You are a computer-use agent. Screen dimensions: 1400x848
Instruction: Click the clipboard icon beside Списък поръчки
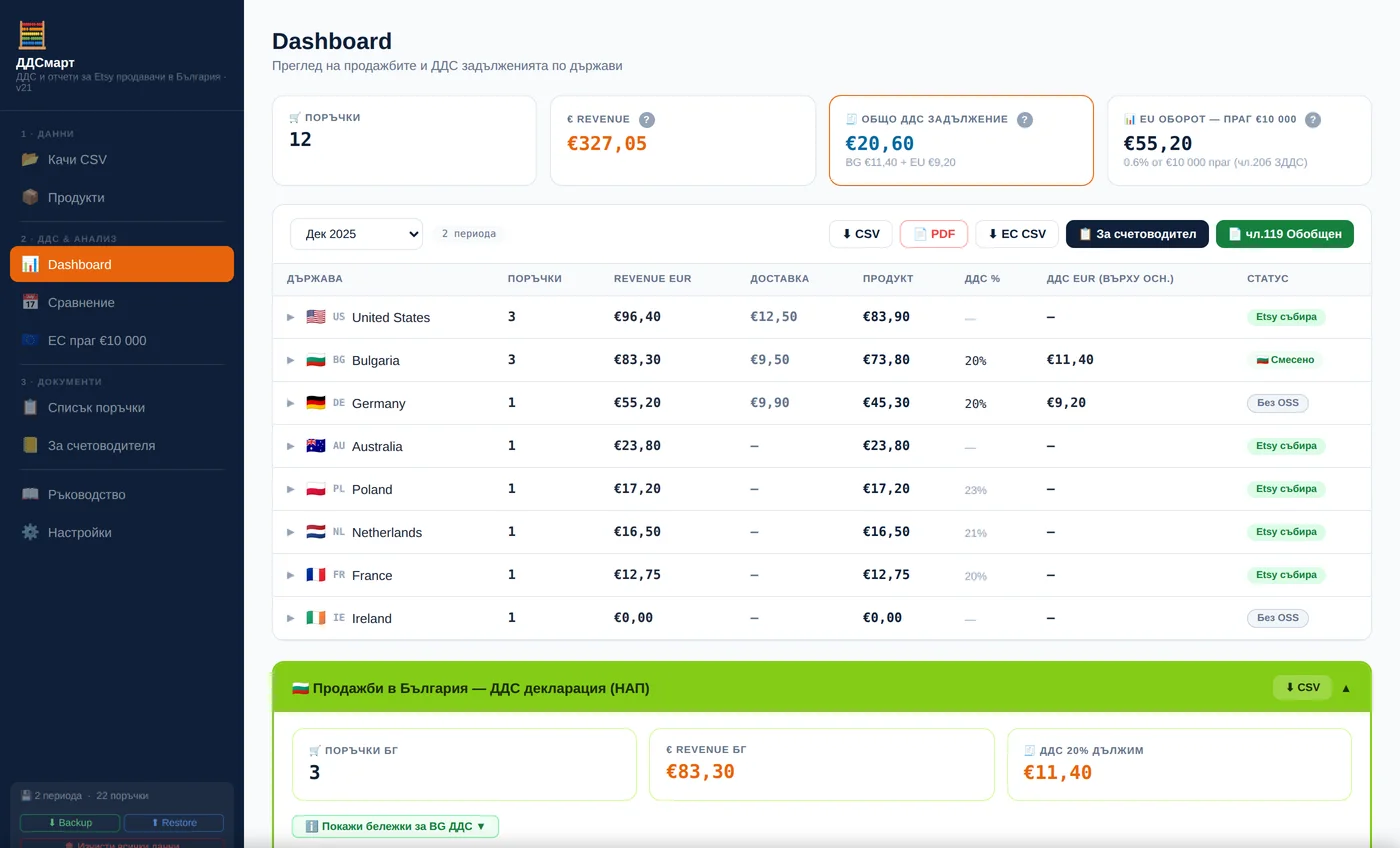click(x=30, y=407)
